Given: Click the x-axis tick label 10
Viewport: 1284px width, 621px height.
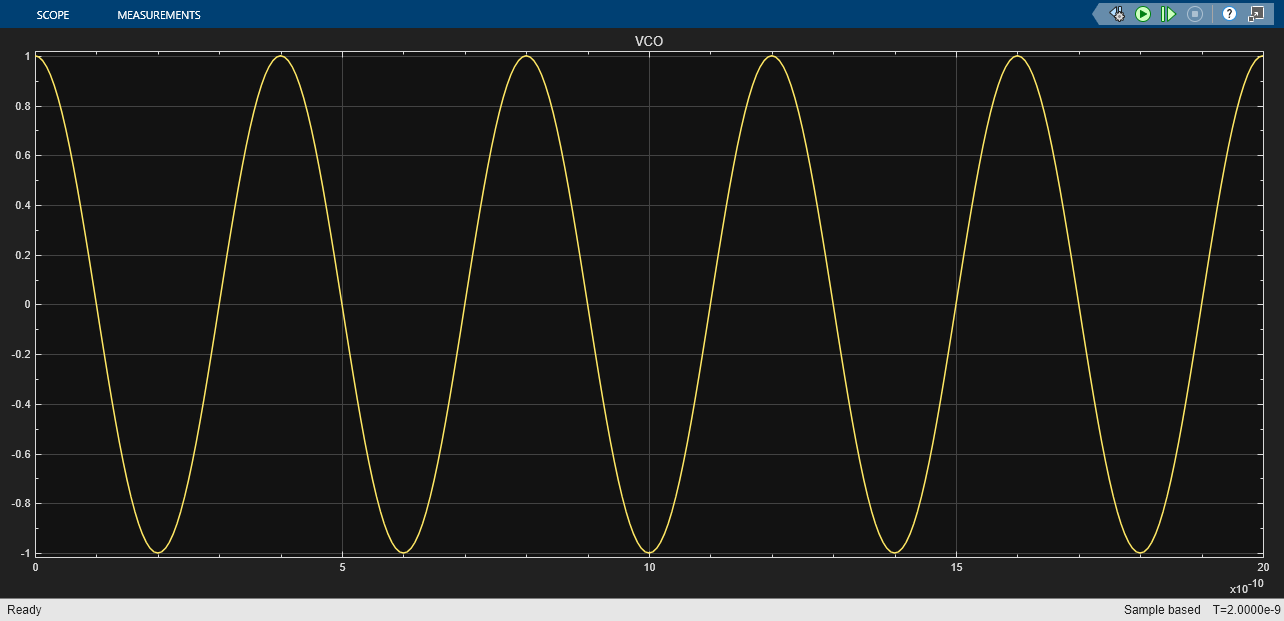Looking at the screenshot, I should point(649,567).
